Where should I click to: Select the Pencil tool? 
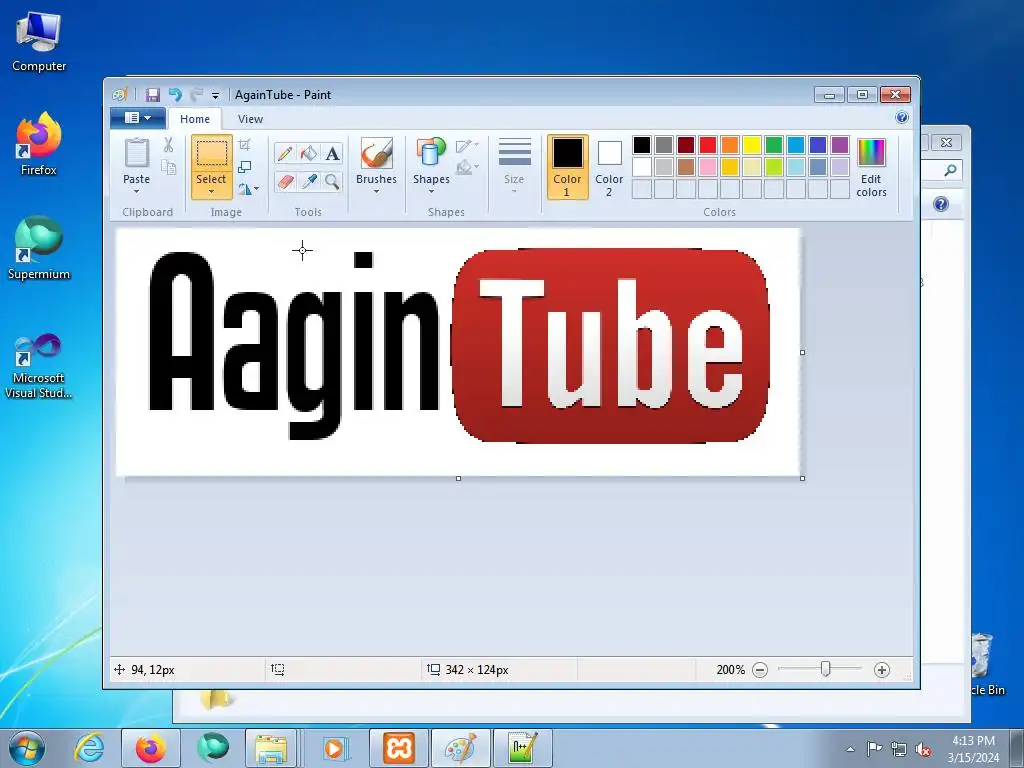[x=285, y=153]
